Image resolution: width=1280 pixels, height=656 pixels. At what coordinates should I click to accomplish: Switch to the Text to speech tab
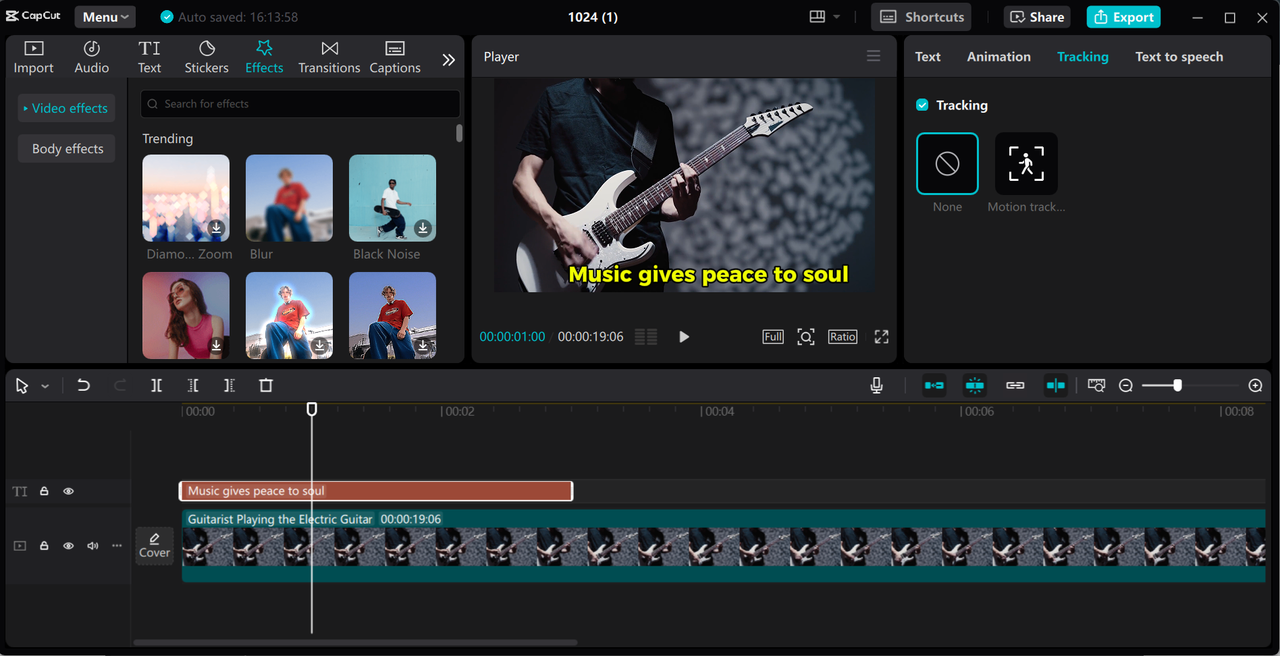(x=1179, y=57)
